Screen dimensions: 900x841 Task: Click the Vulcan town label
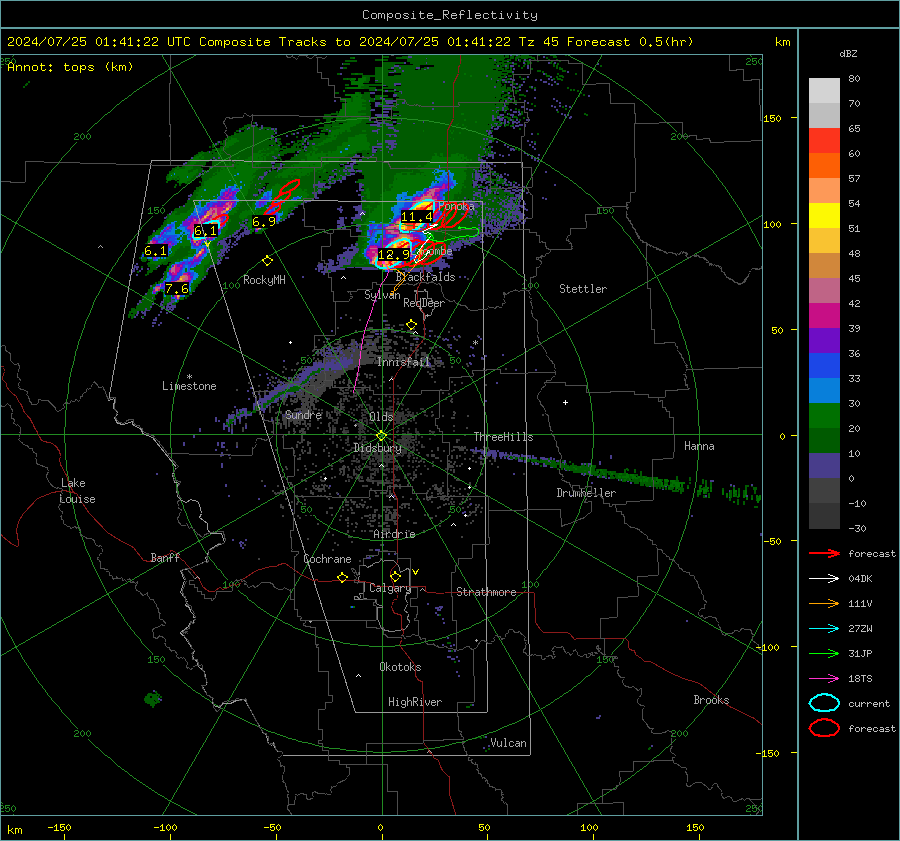point(508,743)
